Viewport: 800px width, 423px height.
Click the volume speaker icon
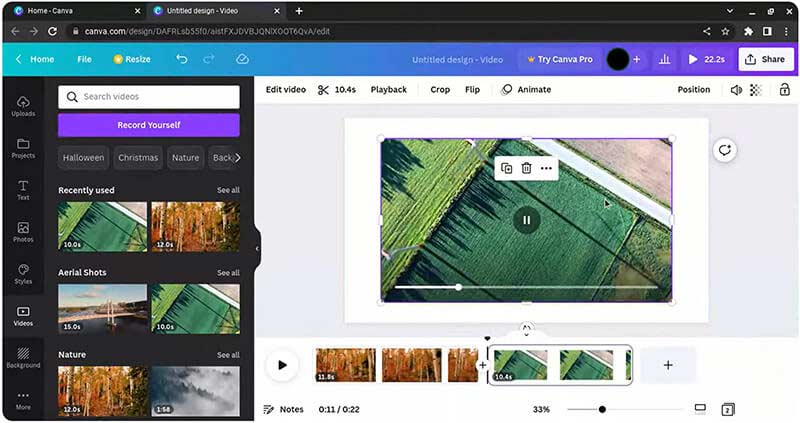(736, 89)
